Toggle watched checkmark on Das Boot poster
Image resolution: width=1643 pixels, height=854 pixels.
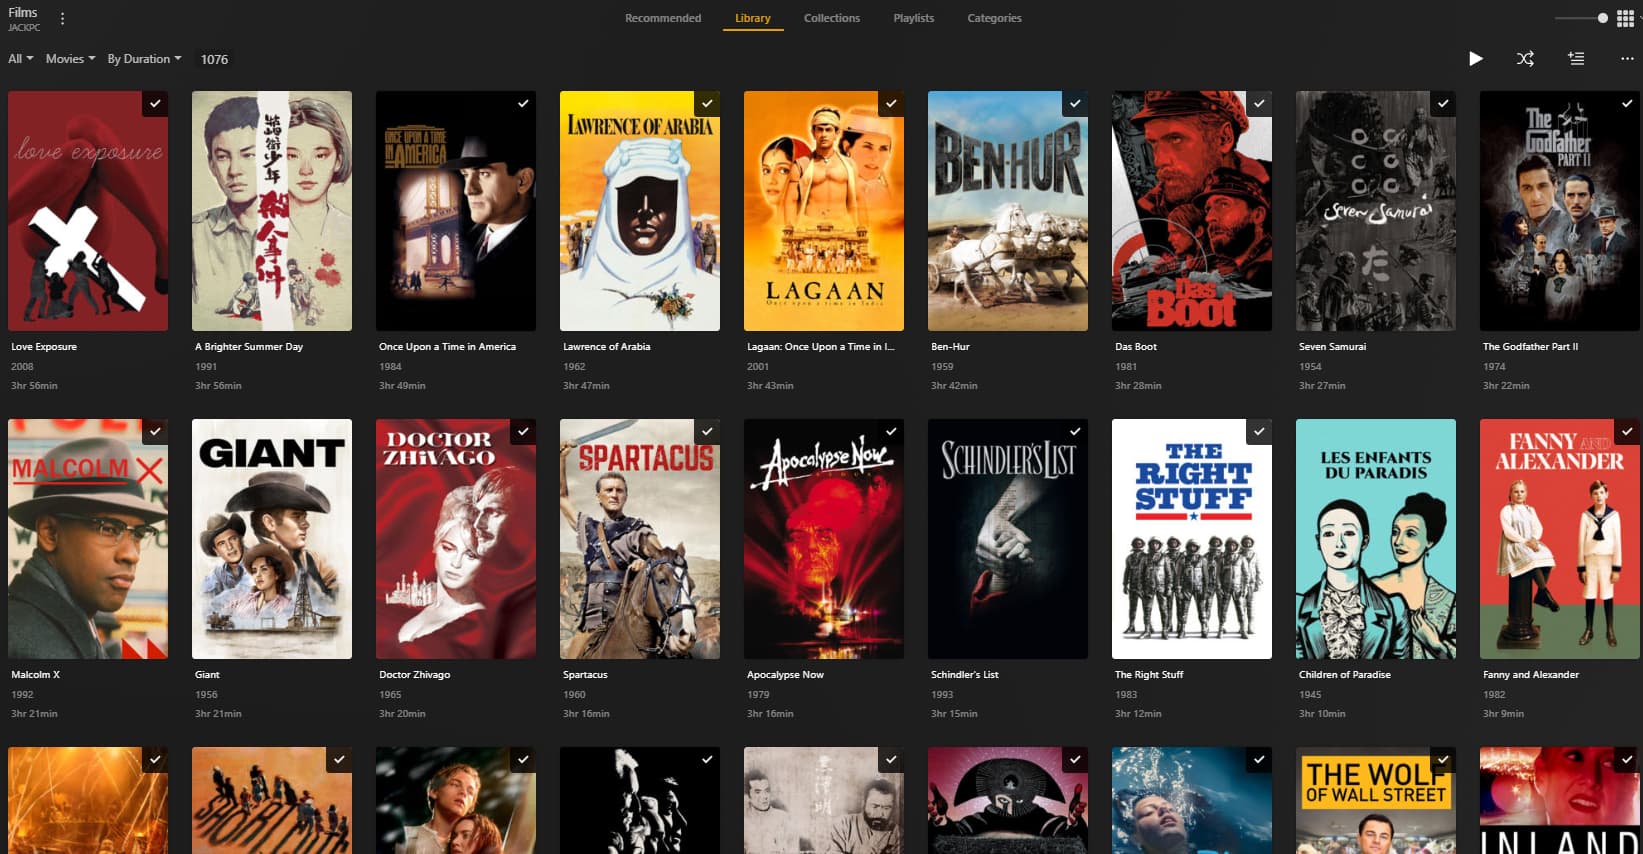1259,104
